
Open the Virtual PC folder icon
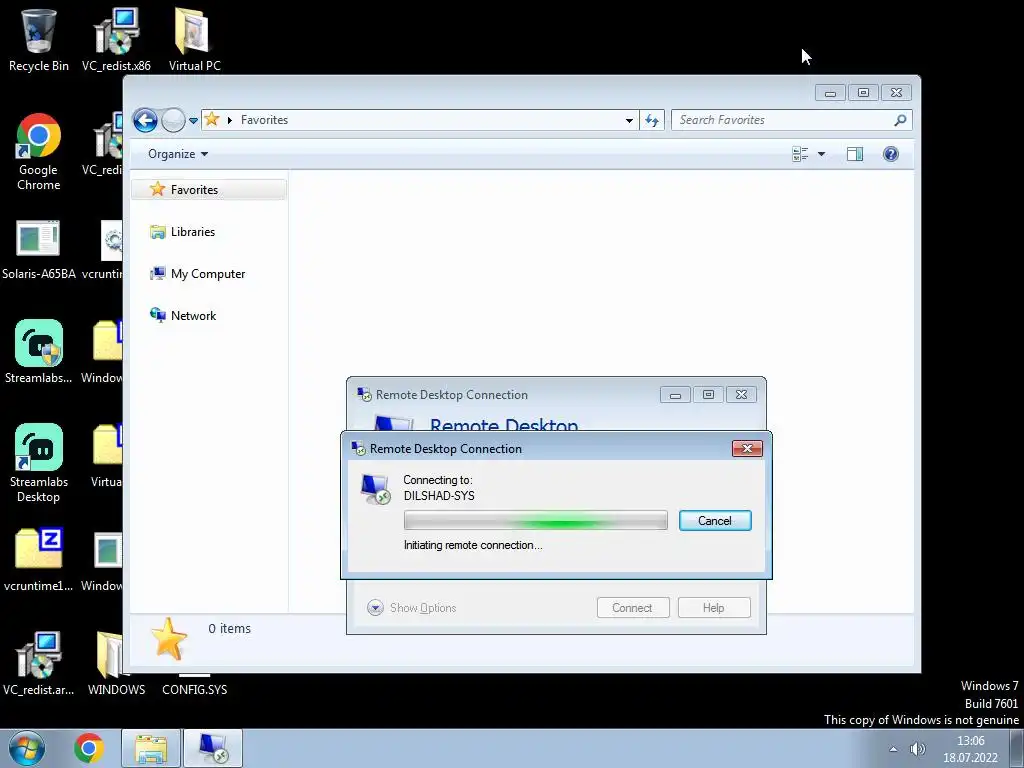(x=194, y=39)
